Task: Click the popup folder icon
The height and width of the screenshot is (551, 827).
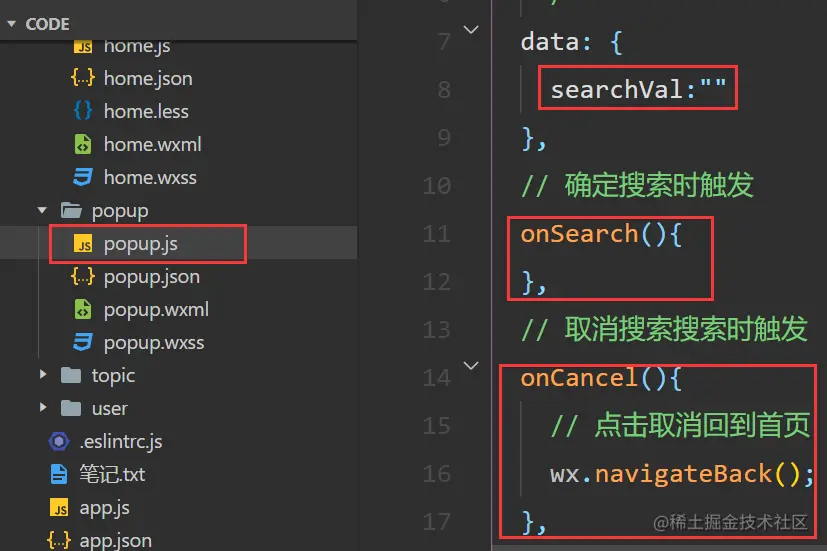Action: (71, 210)
